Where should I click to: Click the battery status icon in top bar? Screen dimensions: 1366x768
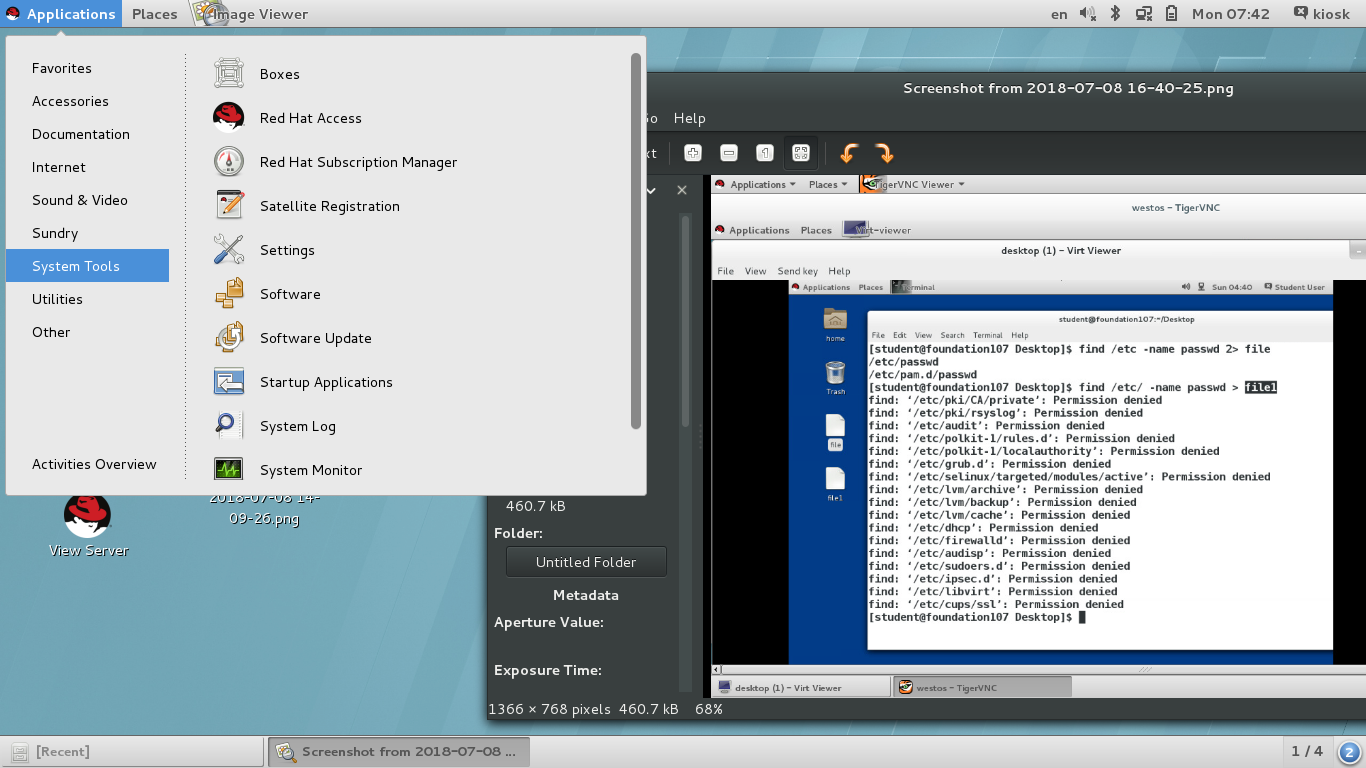pyautogui.click(x=1171, y=14)
